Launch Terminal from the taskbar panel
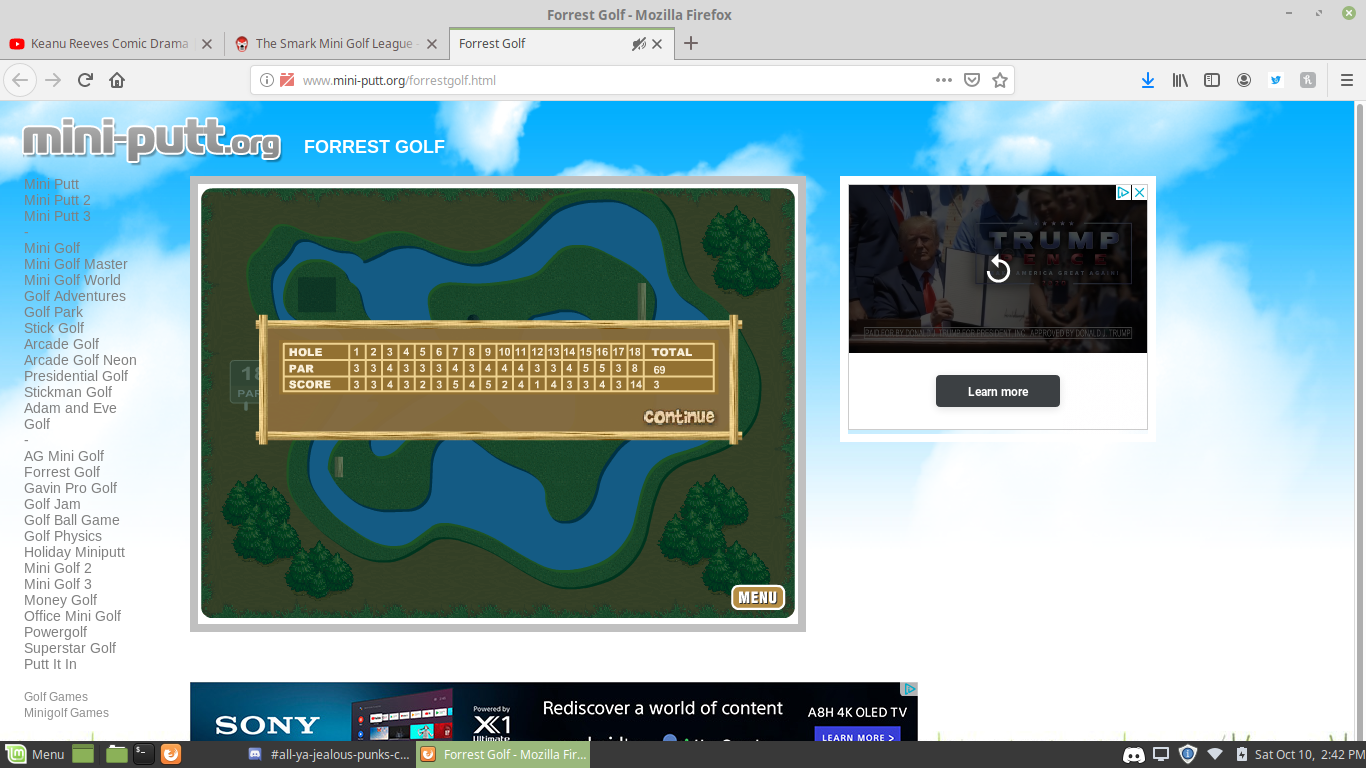 click(144, 754)
